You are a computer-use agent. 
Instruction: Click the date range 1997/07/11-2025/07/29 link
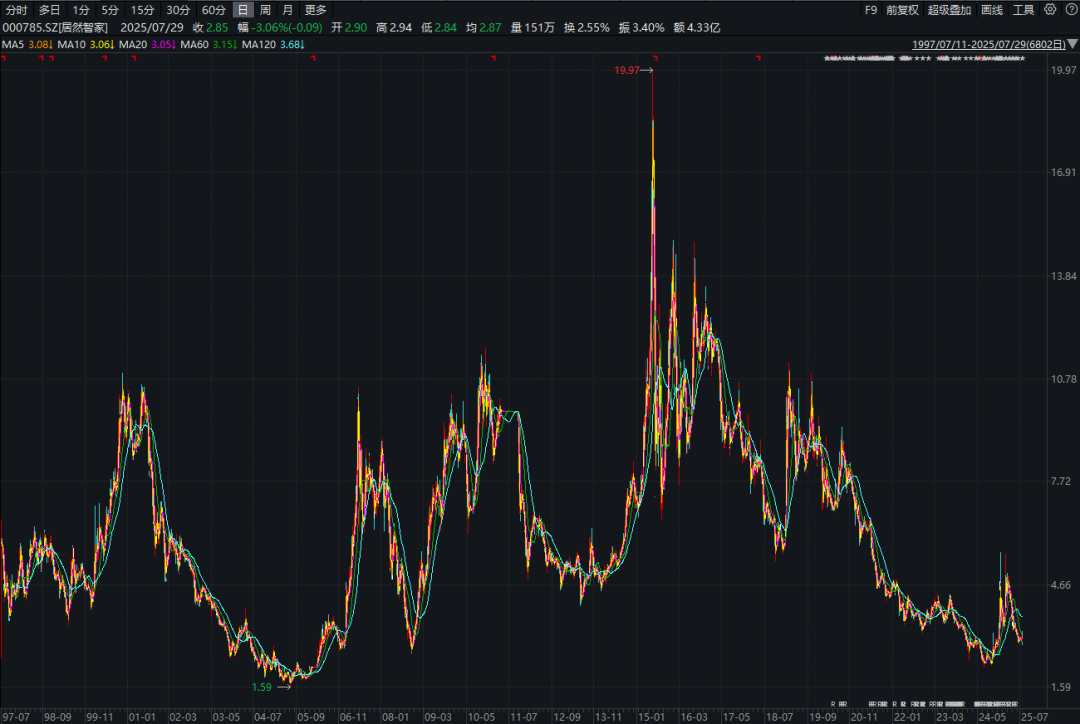[x=989, y=44]
